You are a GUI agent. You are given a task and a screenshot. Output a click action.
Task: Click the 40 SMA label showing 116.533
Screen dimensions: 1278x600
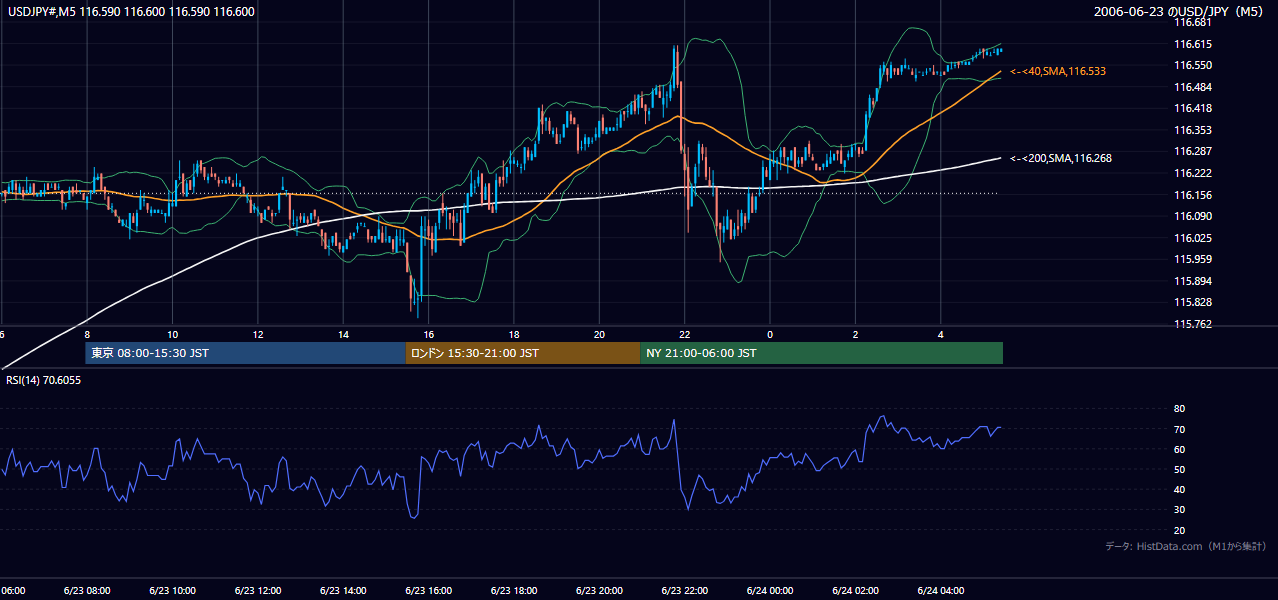(x=1058, y=72)
